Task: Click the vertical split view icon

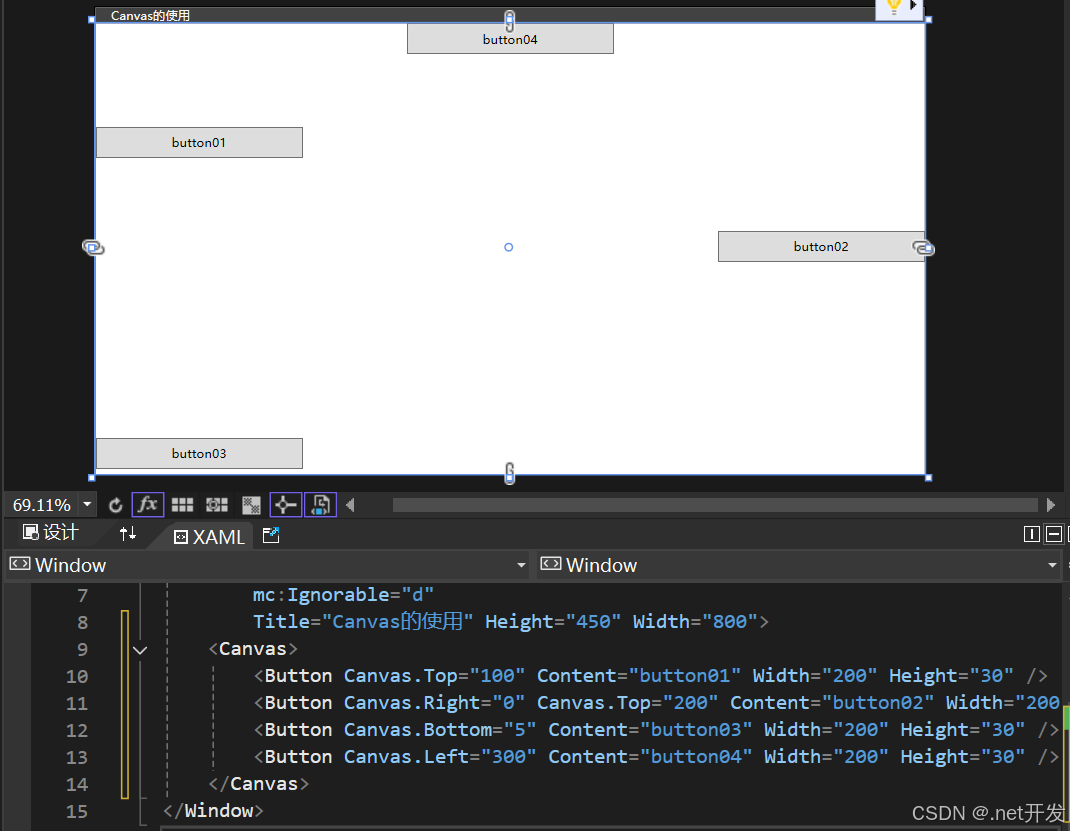Action: pos(1032,534)
